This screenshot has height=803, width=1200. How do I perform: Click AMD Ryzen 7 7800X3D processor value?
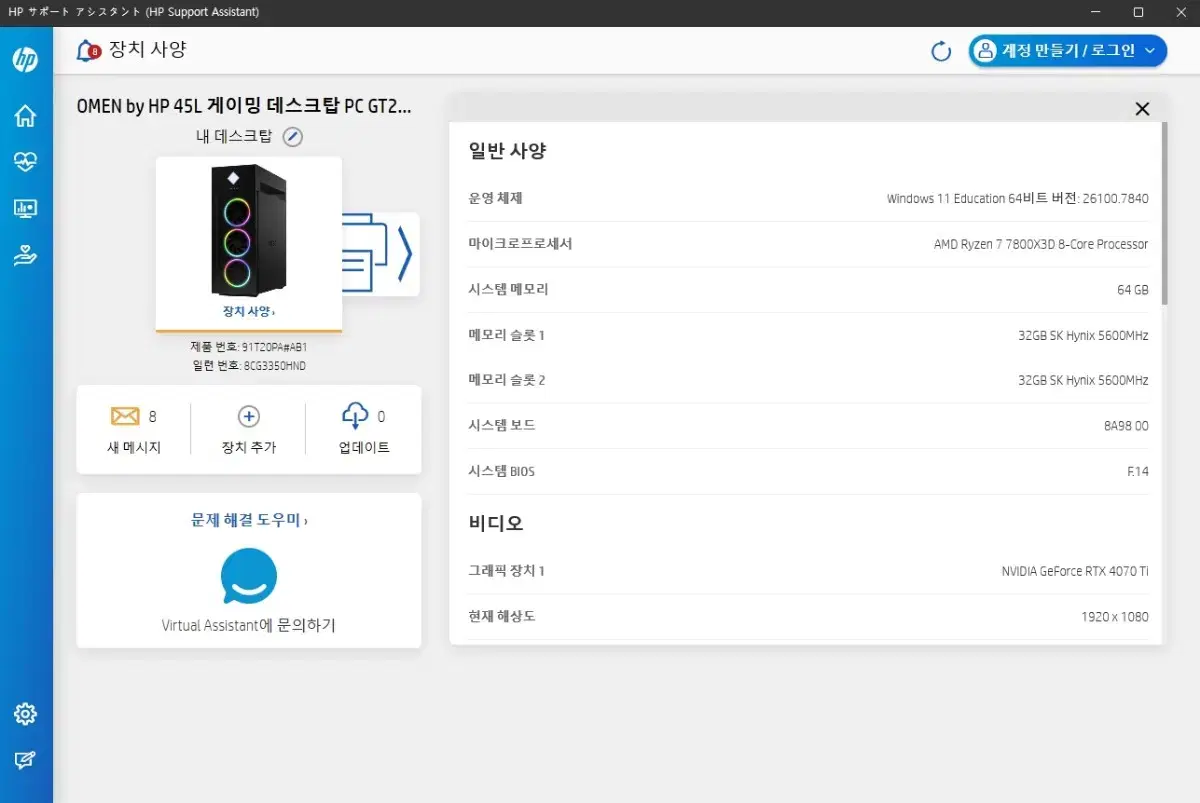point(1041,244)
